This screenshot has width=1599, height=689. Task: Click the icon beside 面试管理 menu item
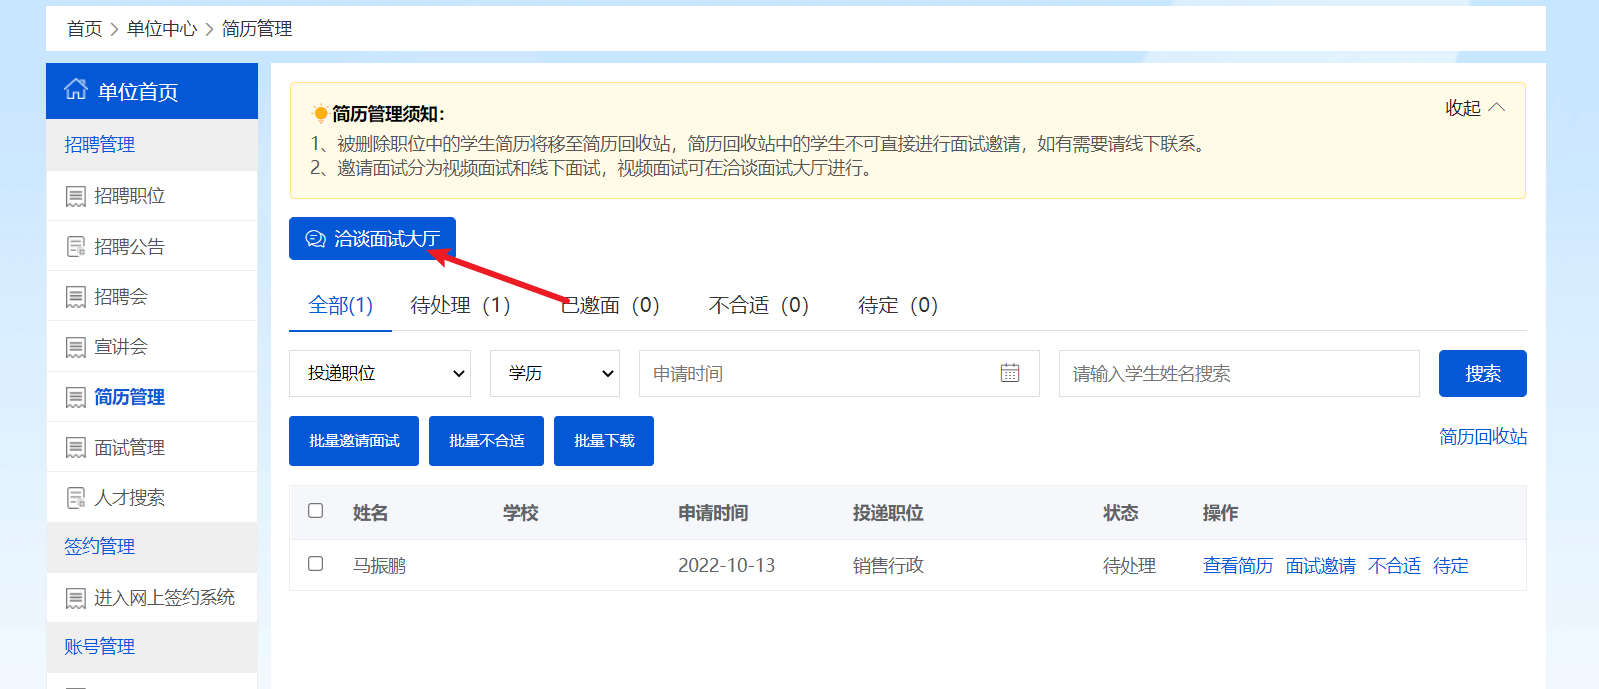(76, 448)
